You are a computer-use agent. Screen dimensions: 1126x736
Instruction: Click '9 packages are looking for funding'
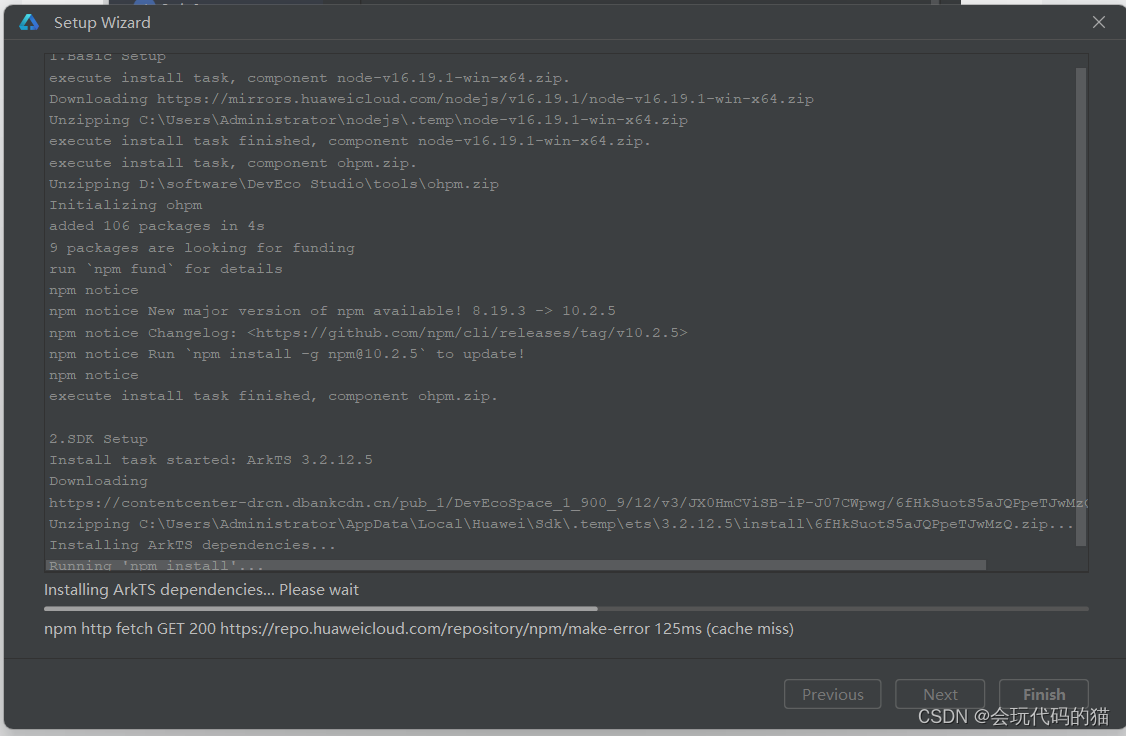click(202, 248)
